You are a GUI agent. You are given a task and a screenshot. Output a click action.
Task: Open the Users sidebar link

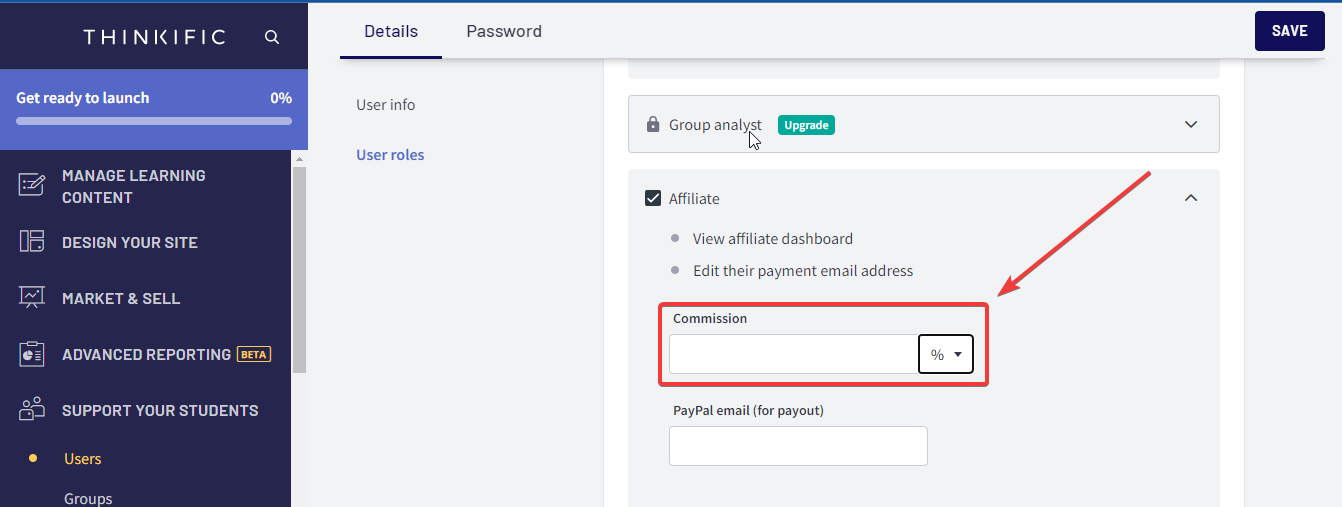click(83, 459)
